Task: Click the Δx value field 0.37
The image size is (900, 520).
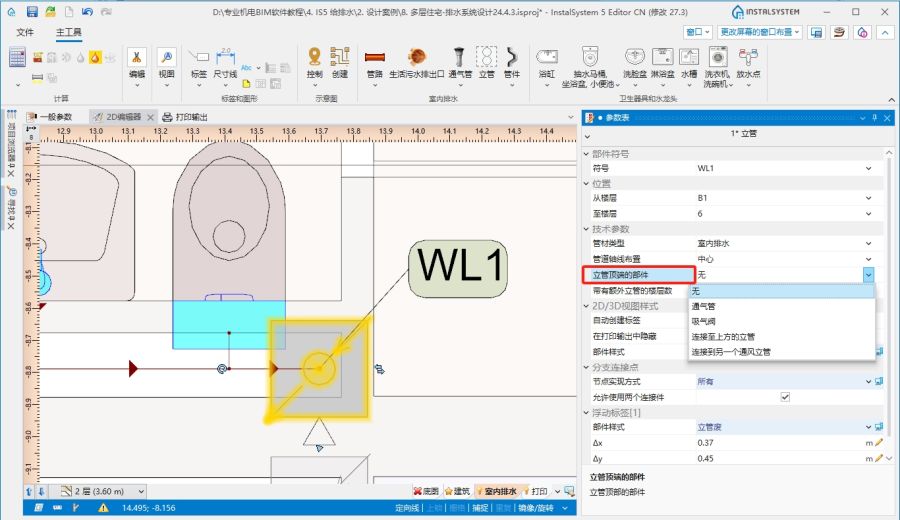Action: pos(780,442)
